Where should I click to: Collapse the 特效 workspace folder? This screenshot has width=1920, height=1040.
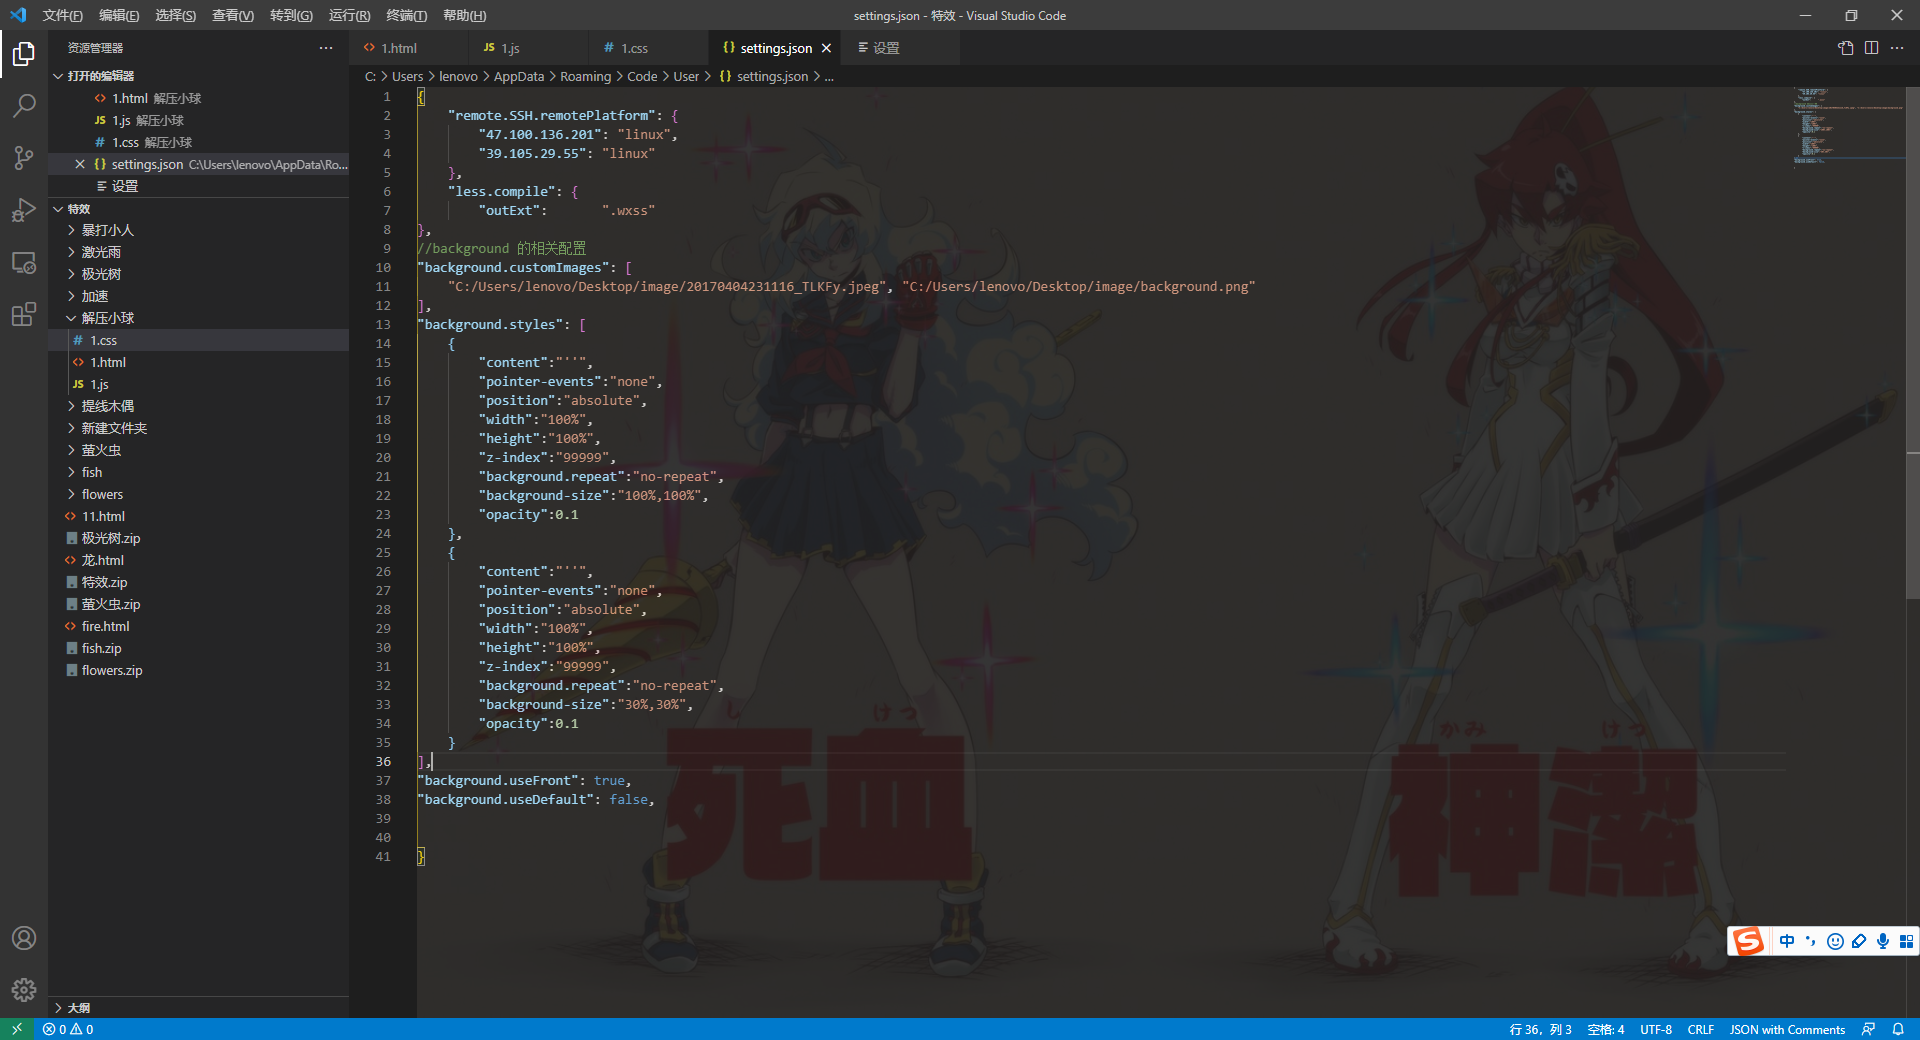[x=198, y=209]
